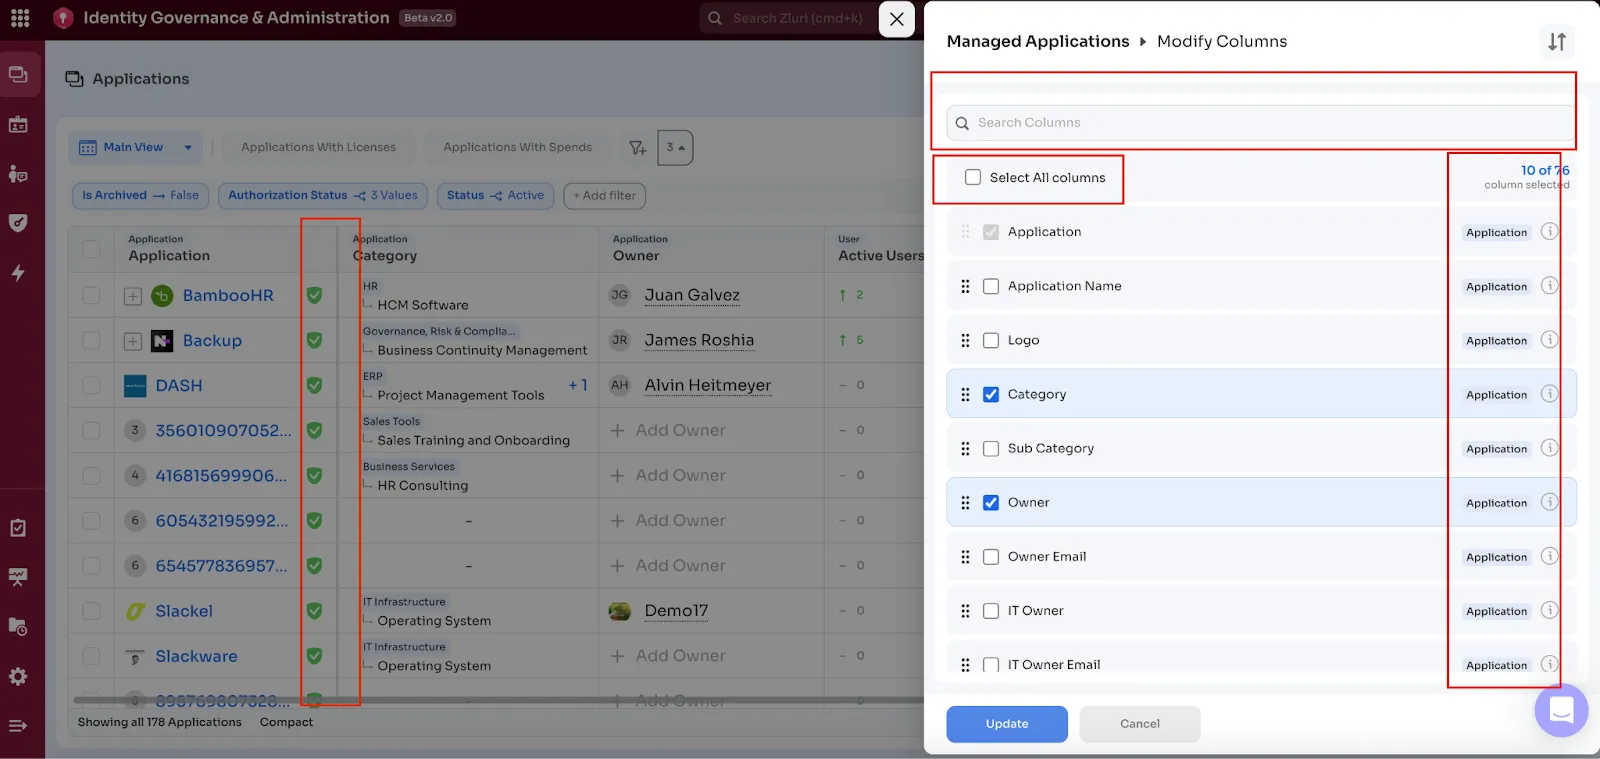Click the Update button
1600x759 pixels.
tap(1007, 724)
